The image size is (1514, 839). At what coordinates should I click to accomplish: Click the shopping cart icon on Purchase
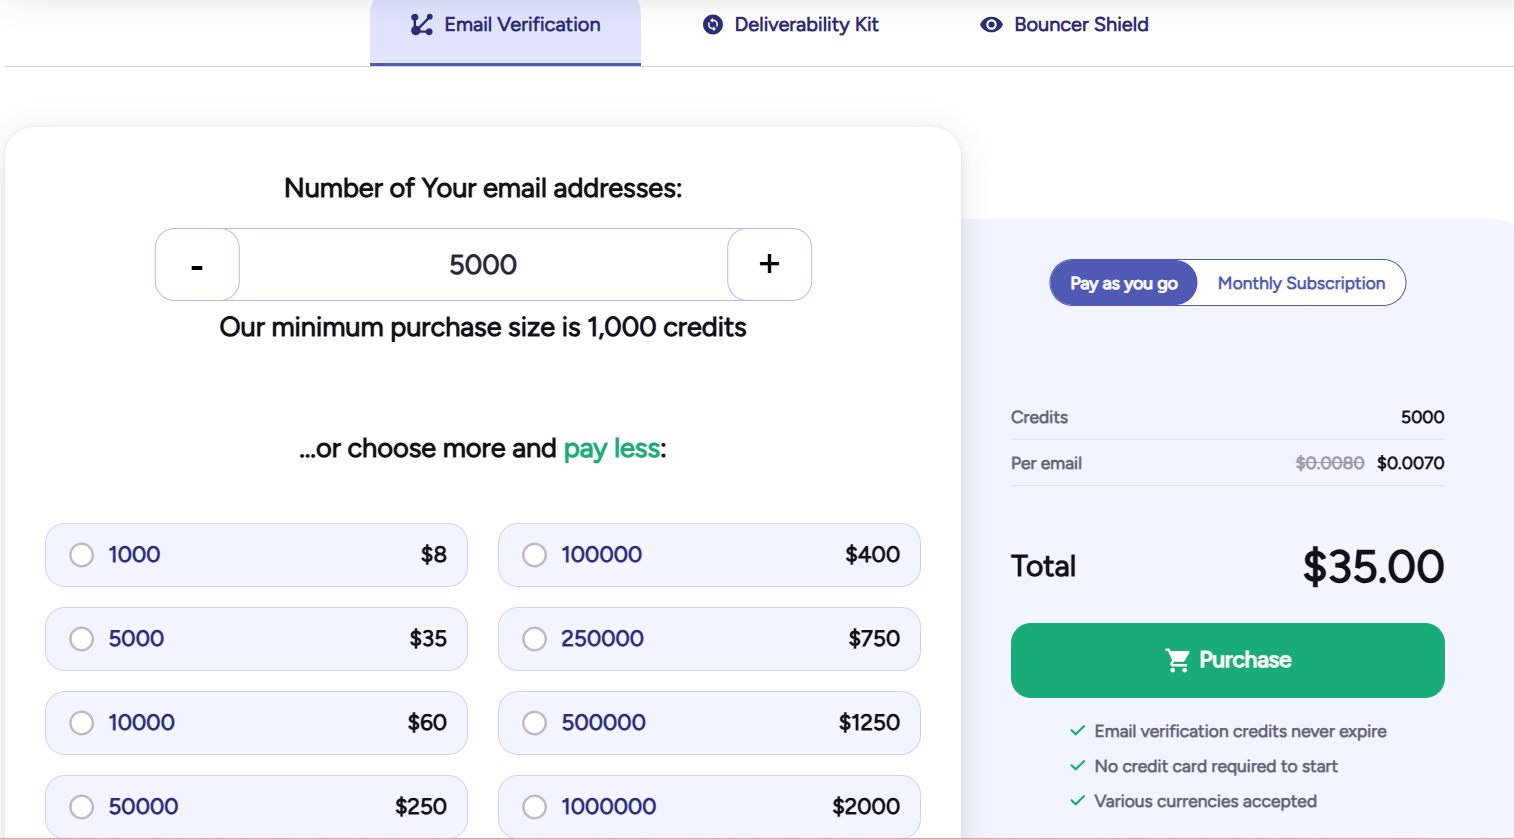coord(1179,660)
